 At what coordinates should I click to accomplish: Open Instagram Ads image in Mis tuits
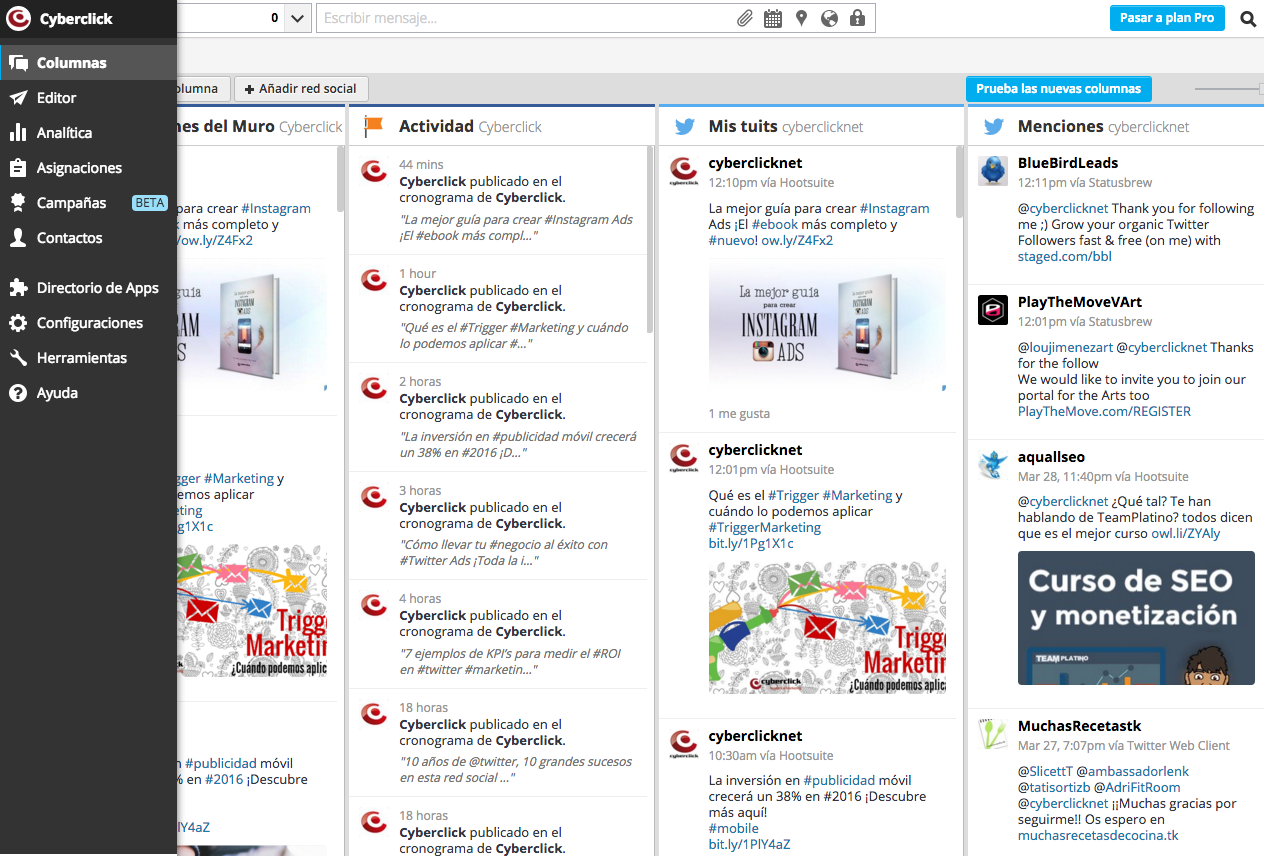pos(827,325)
